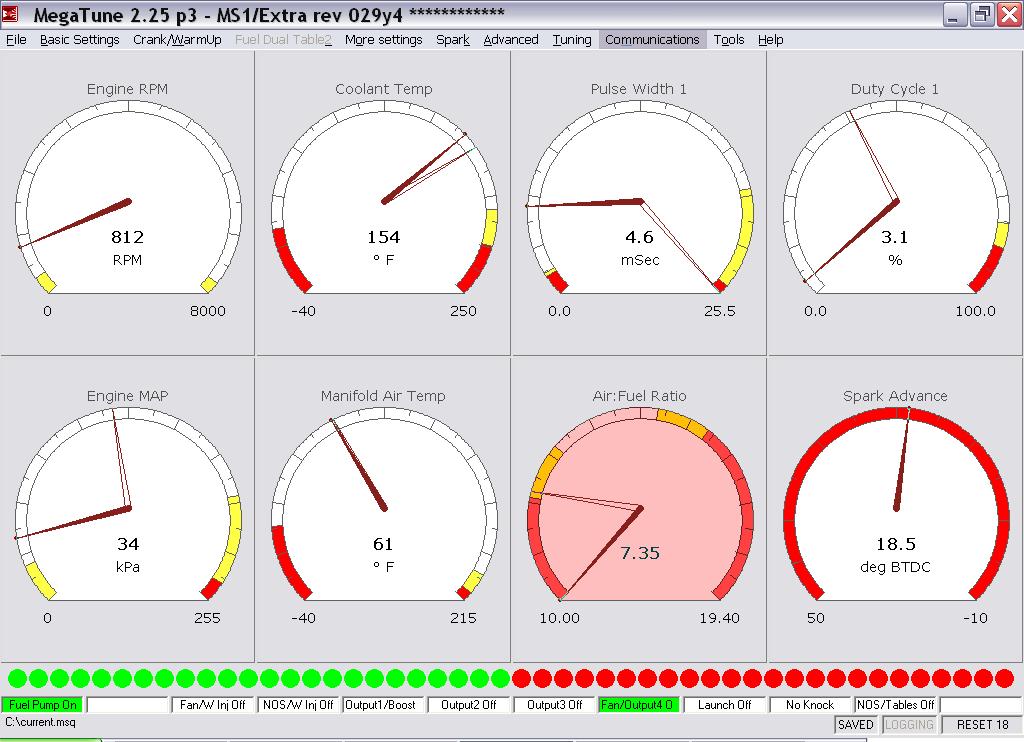Open the Spark menu
This screenshot has width=1024, height=742.
[x=453, y=40]
